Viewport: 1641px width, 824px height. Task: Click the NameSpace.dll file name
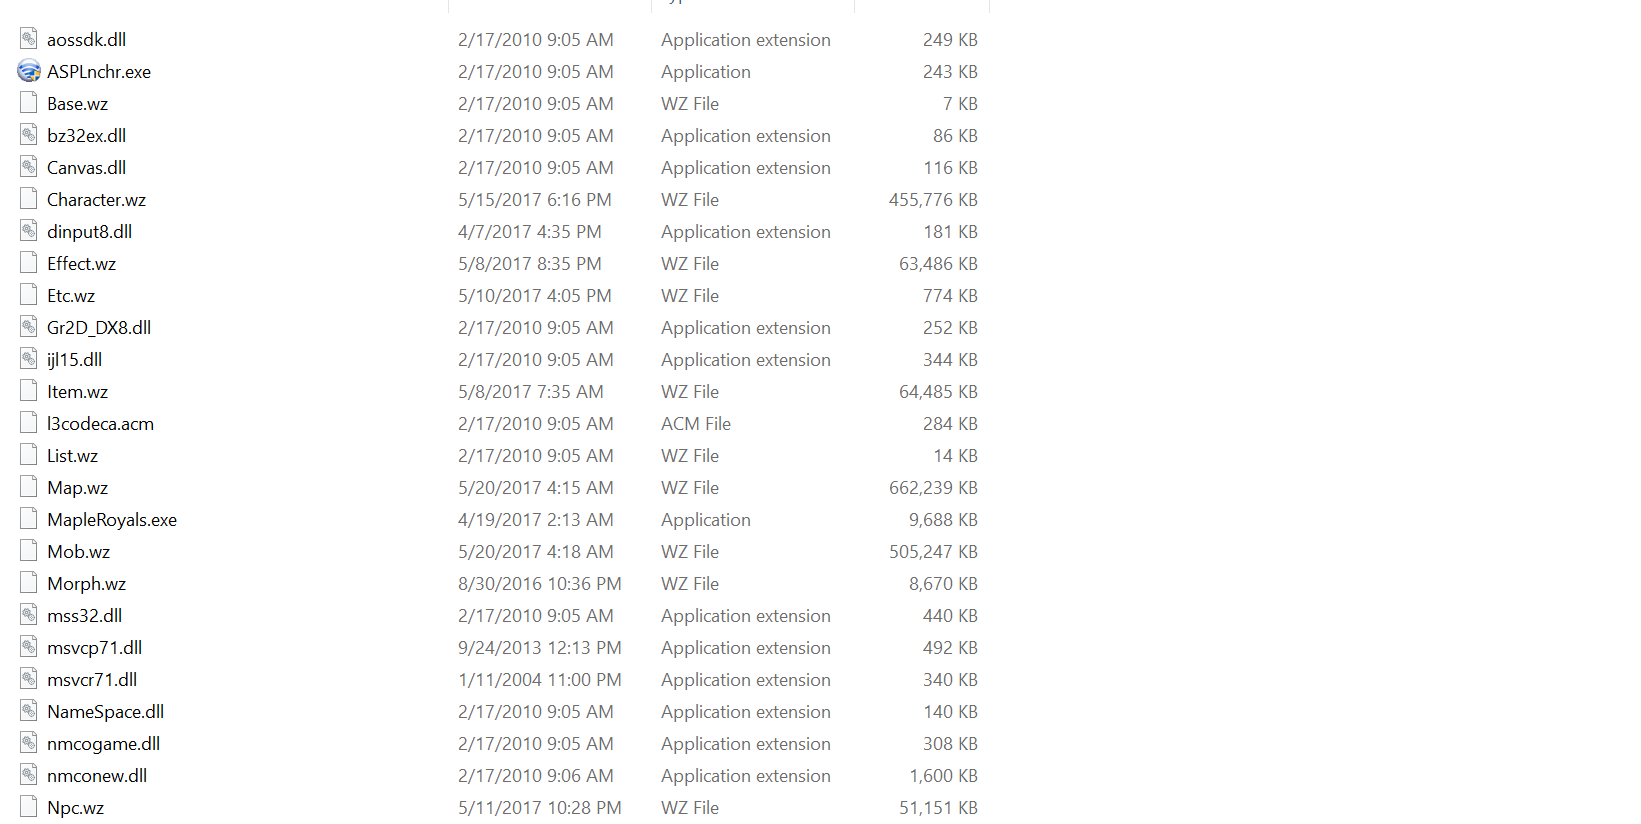pyautogui.click(x=105, y=712)
